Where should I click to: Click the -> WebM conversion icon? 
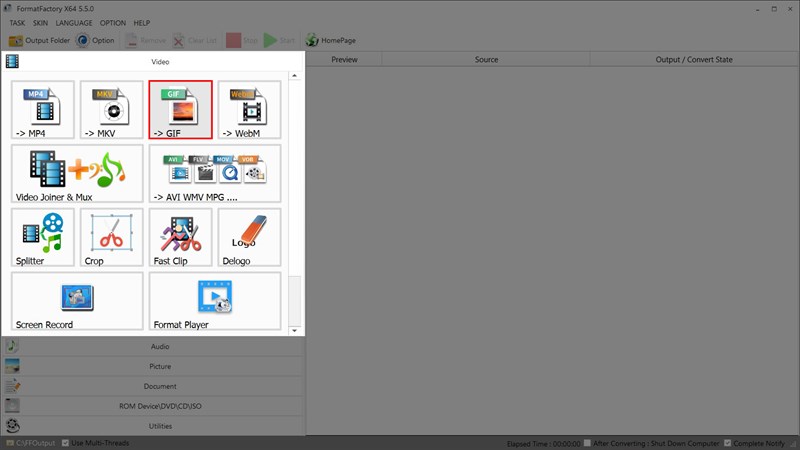pyautogui.click(x=249, y=109)
